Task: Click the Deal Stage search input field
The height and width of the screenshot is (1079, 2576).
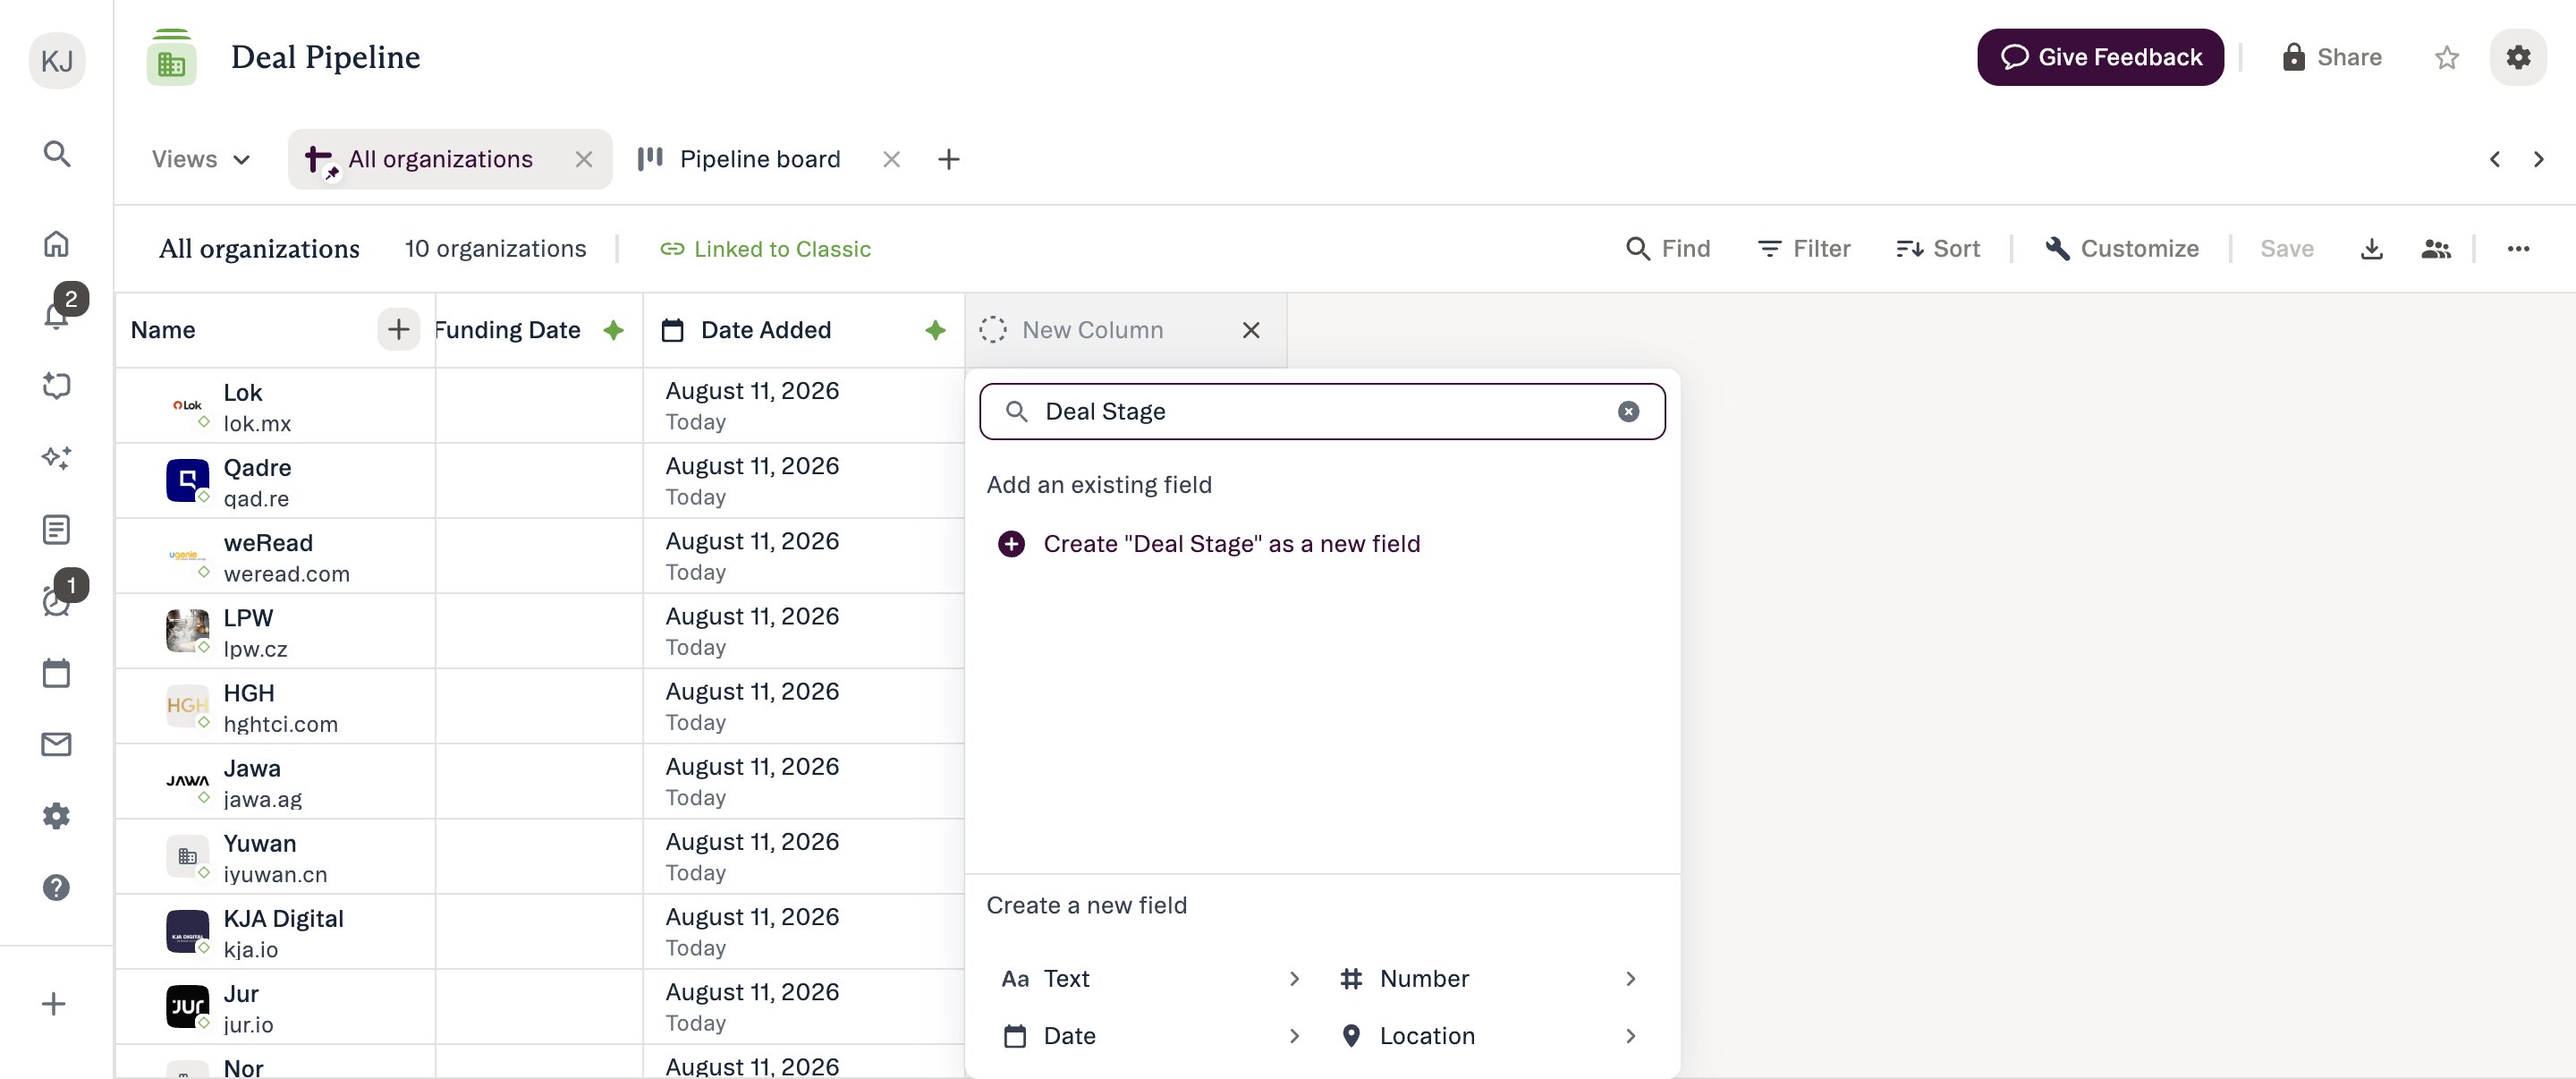Action: (1322, 412)
